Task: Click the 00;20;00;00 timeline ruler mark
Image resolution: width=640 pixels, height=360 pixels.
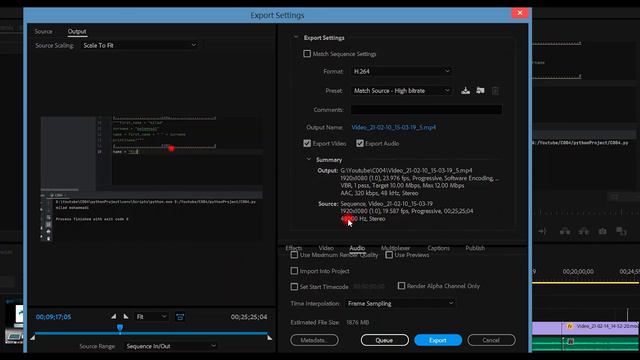Action: point(578,271)
